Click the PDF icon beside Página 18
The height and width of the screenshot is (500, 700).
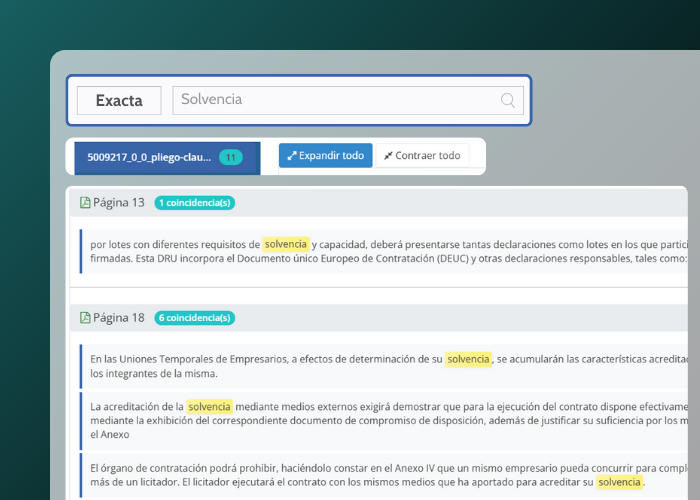(85, 318)
